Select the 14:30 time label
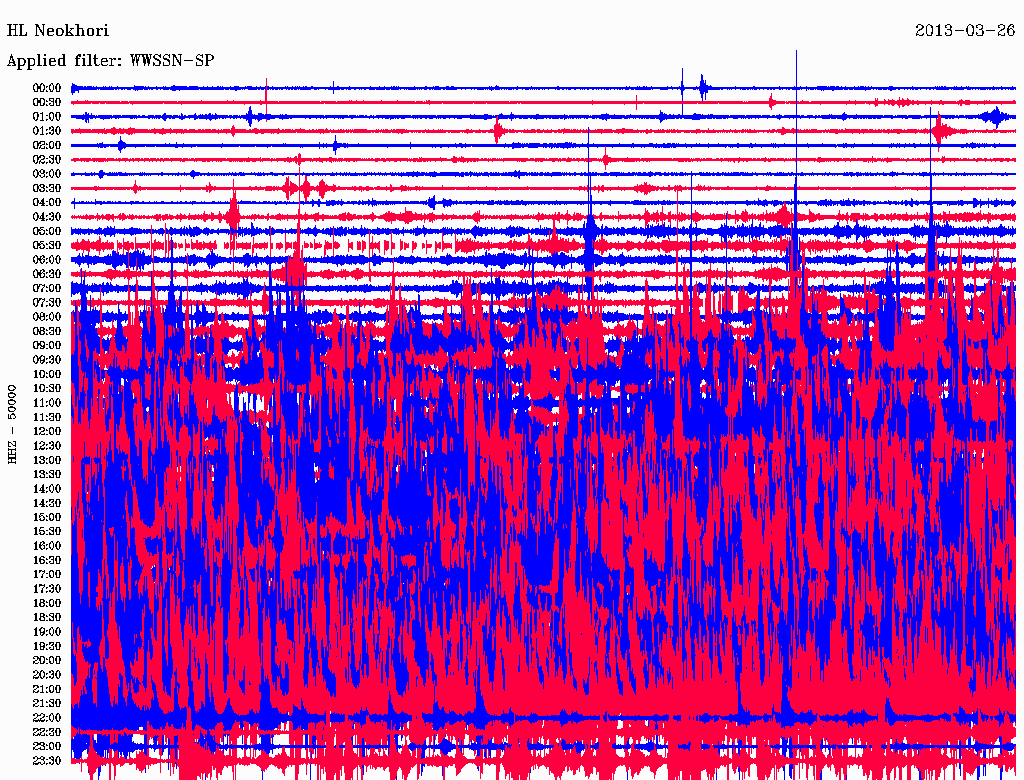 pyautogui.click(x=47, y=503)
